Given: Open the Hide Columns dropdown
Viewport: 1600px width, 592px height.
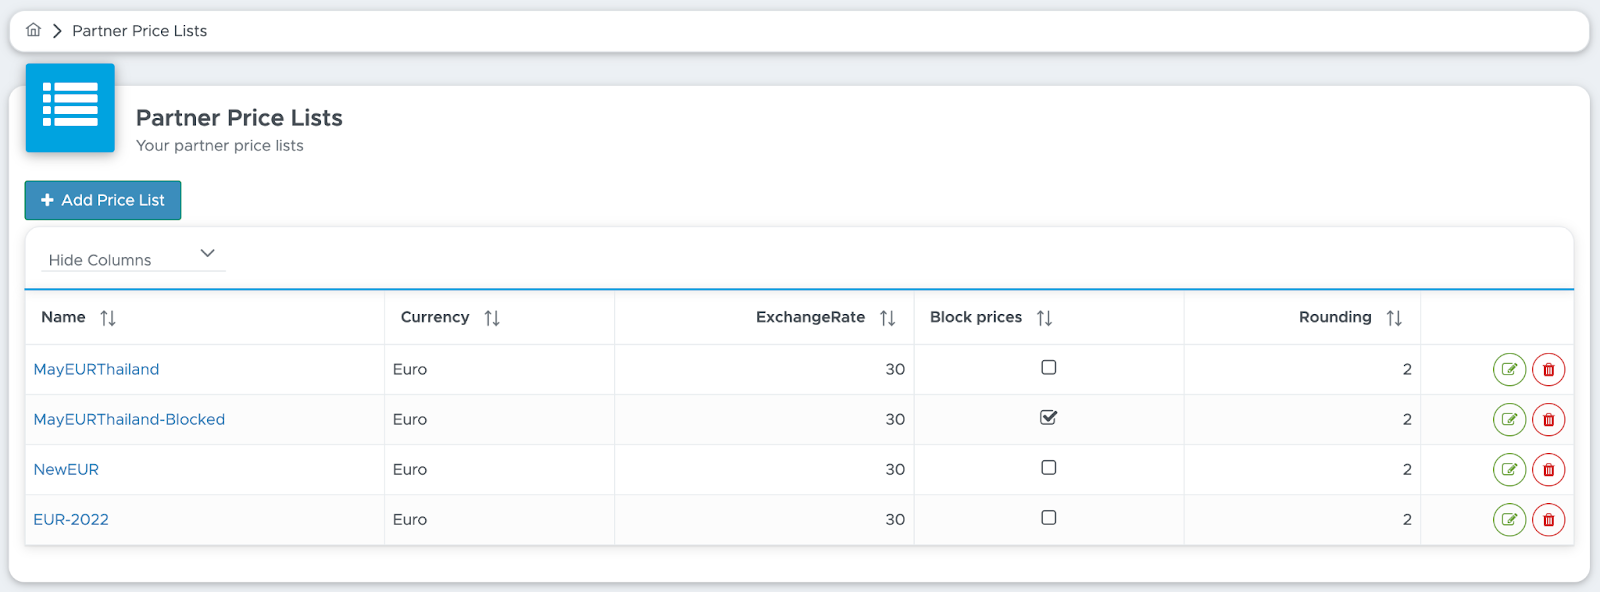Looking at the screenshot, I should point(133,258).
